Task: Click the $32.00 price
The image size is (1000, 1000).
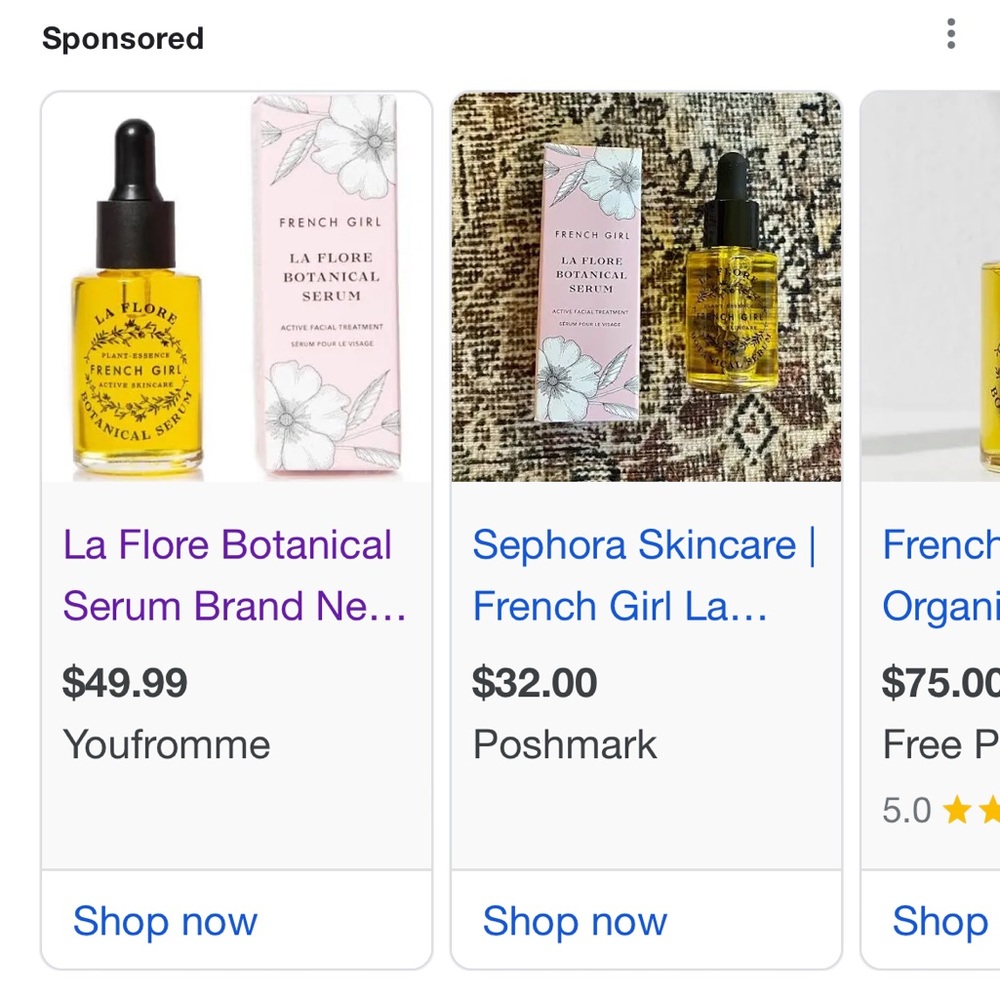Action: click(534, 683)
